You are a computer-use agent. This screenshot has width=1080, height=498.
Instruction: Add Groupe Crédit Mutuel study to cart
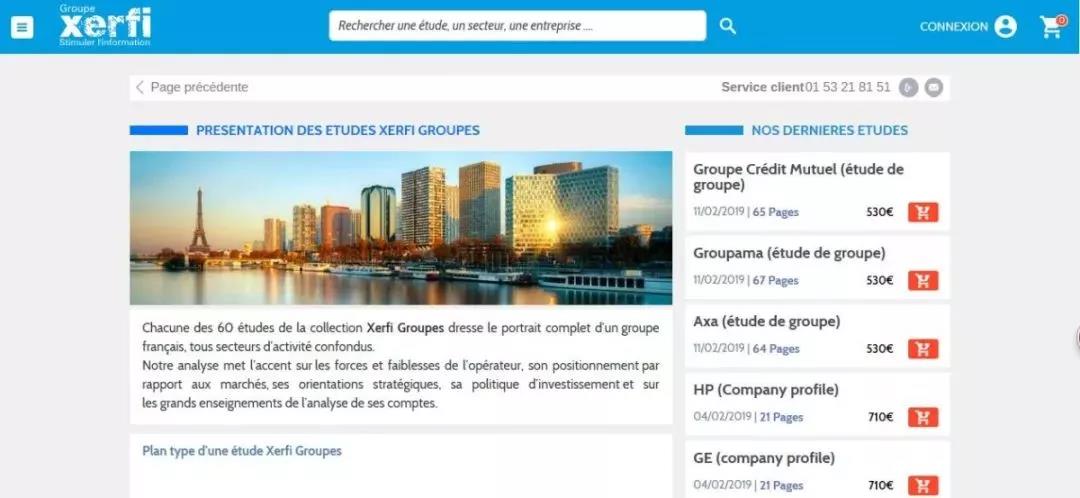pos(923,212)
